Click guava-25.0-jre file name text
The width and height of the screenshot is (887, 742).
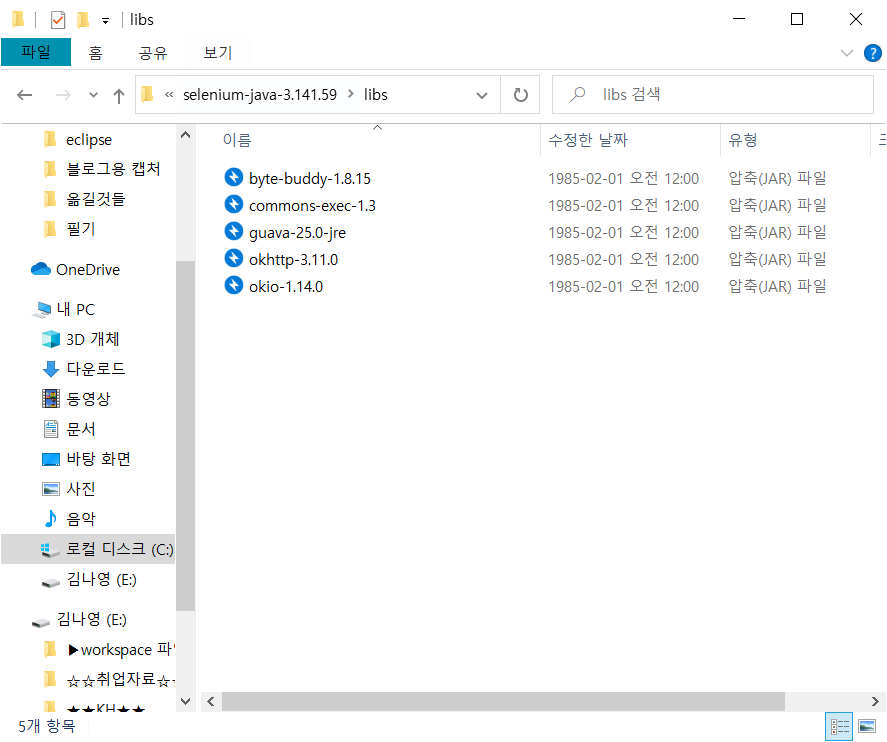tap(297, 232)
